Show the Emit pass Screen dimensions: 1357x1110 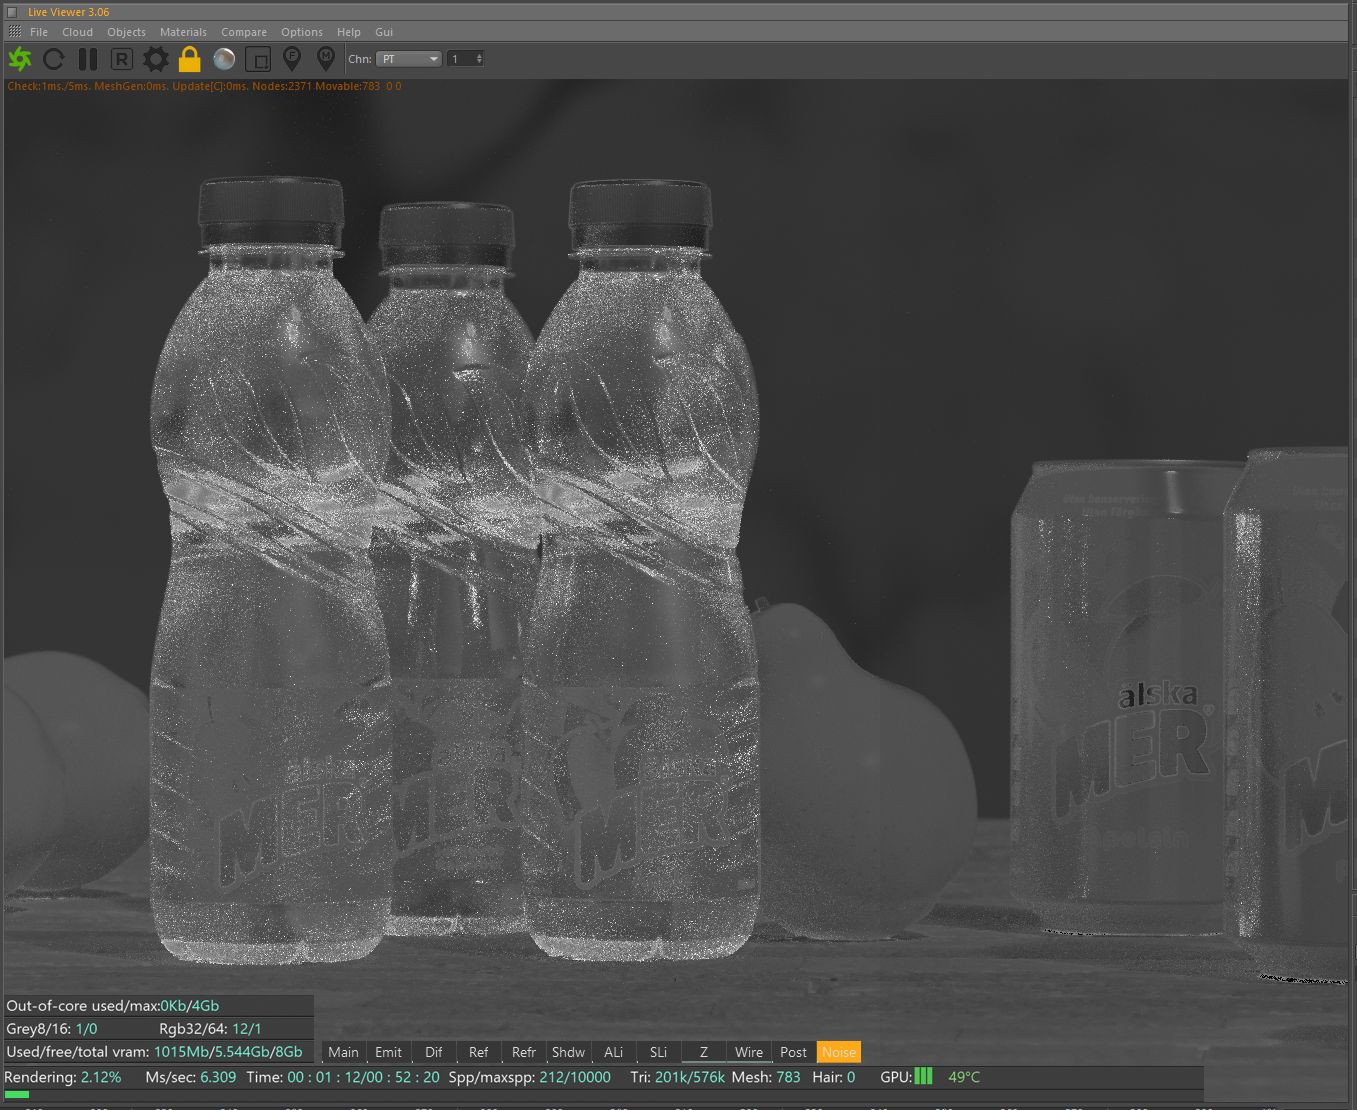tap(388, 1052)
